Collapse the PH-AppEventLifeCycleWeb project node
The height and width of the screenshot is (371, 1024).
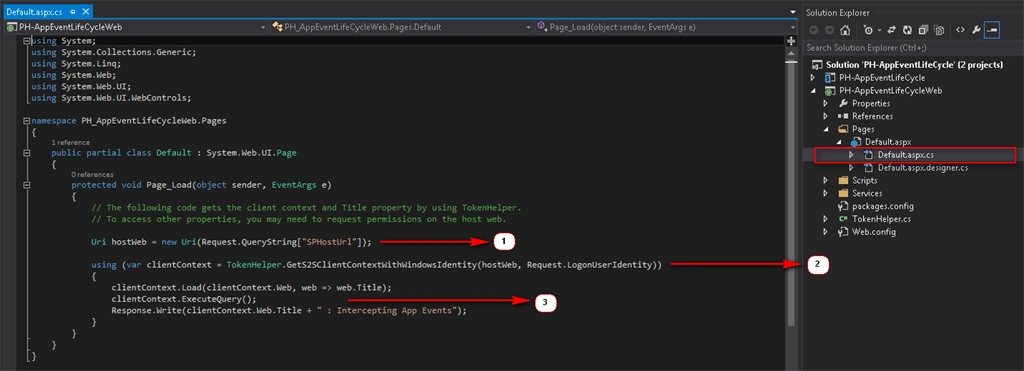(814, 91)
